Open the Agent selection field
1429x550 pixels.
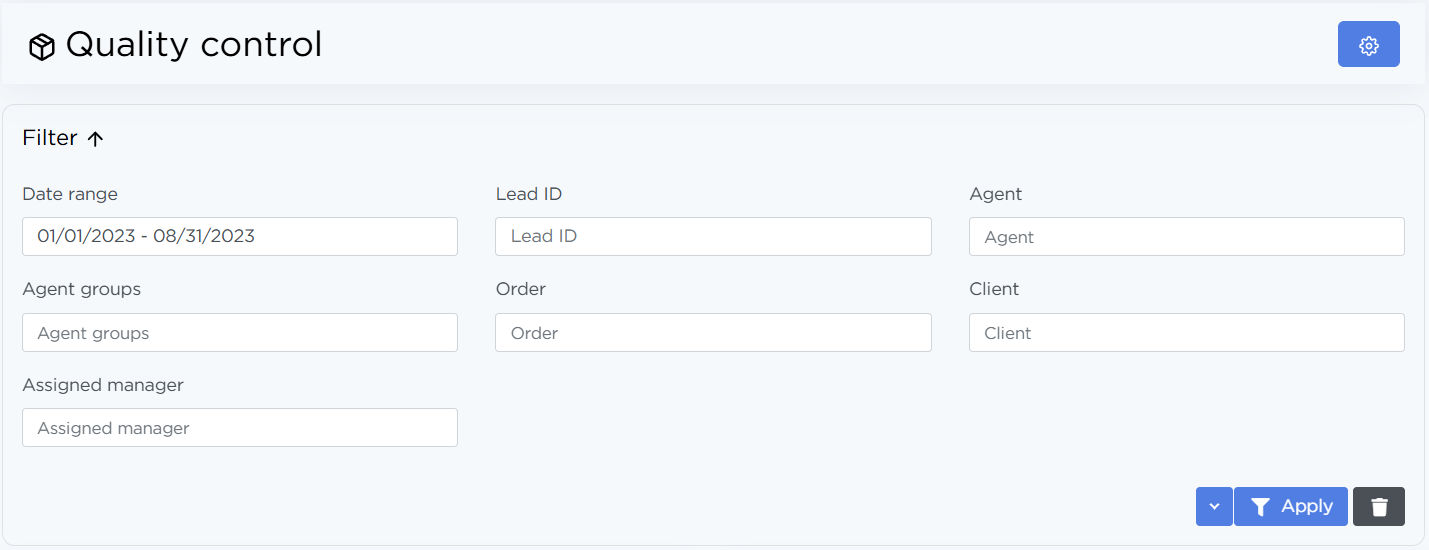point(1186,237)
